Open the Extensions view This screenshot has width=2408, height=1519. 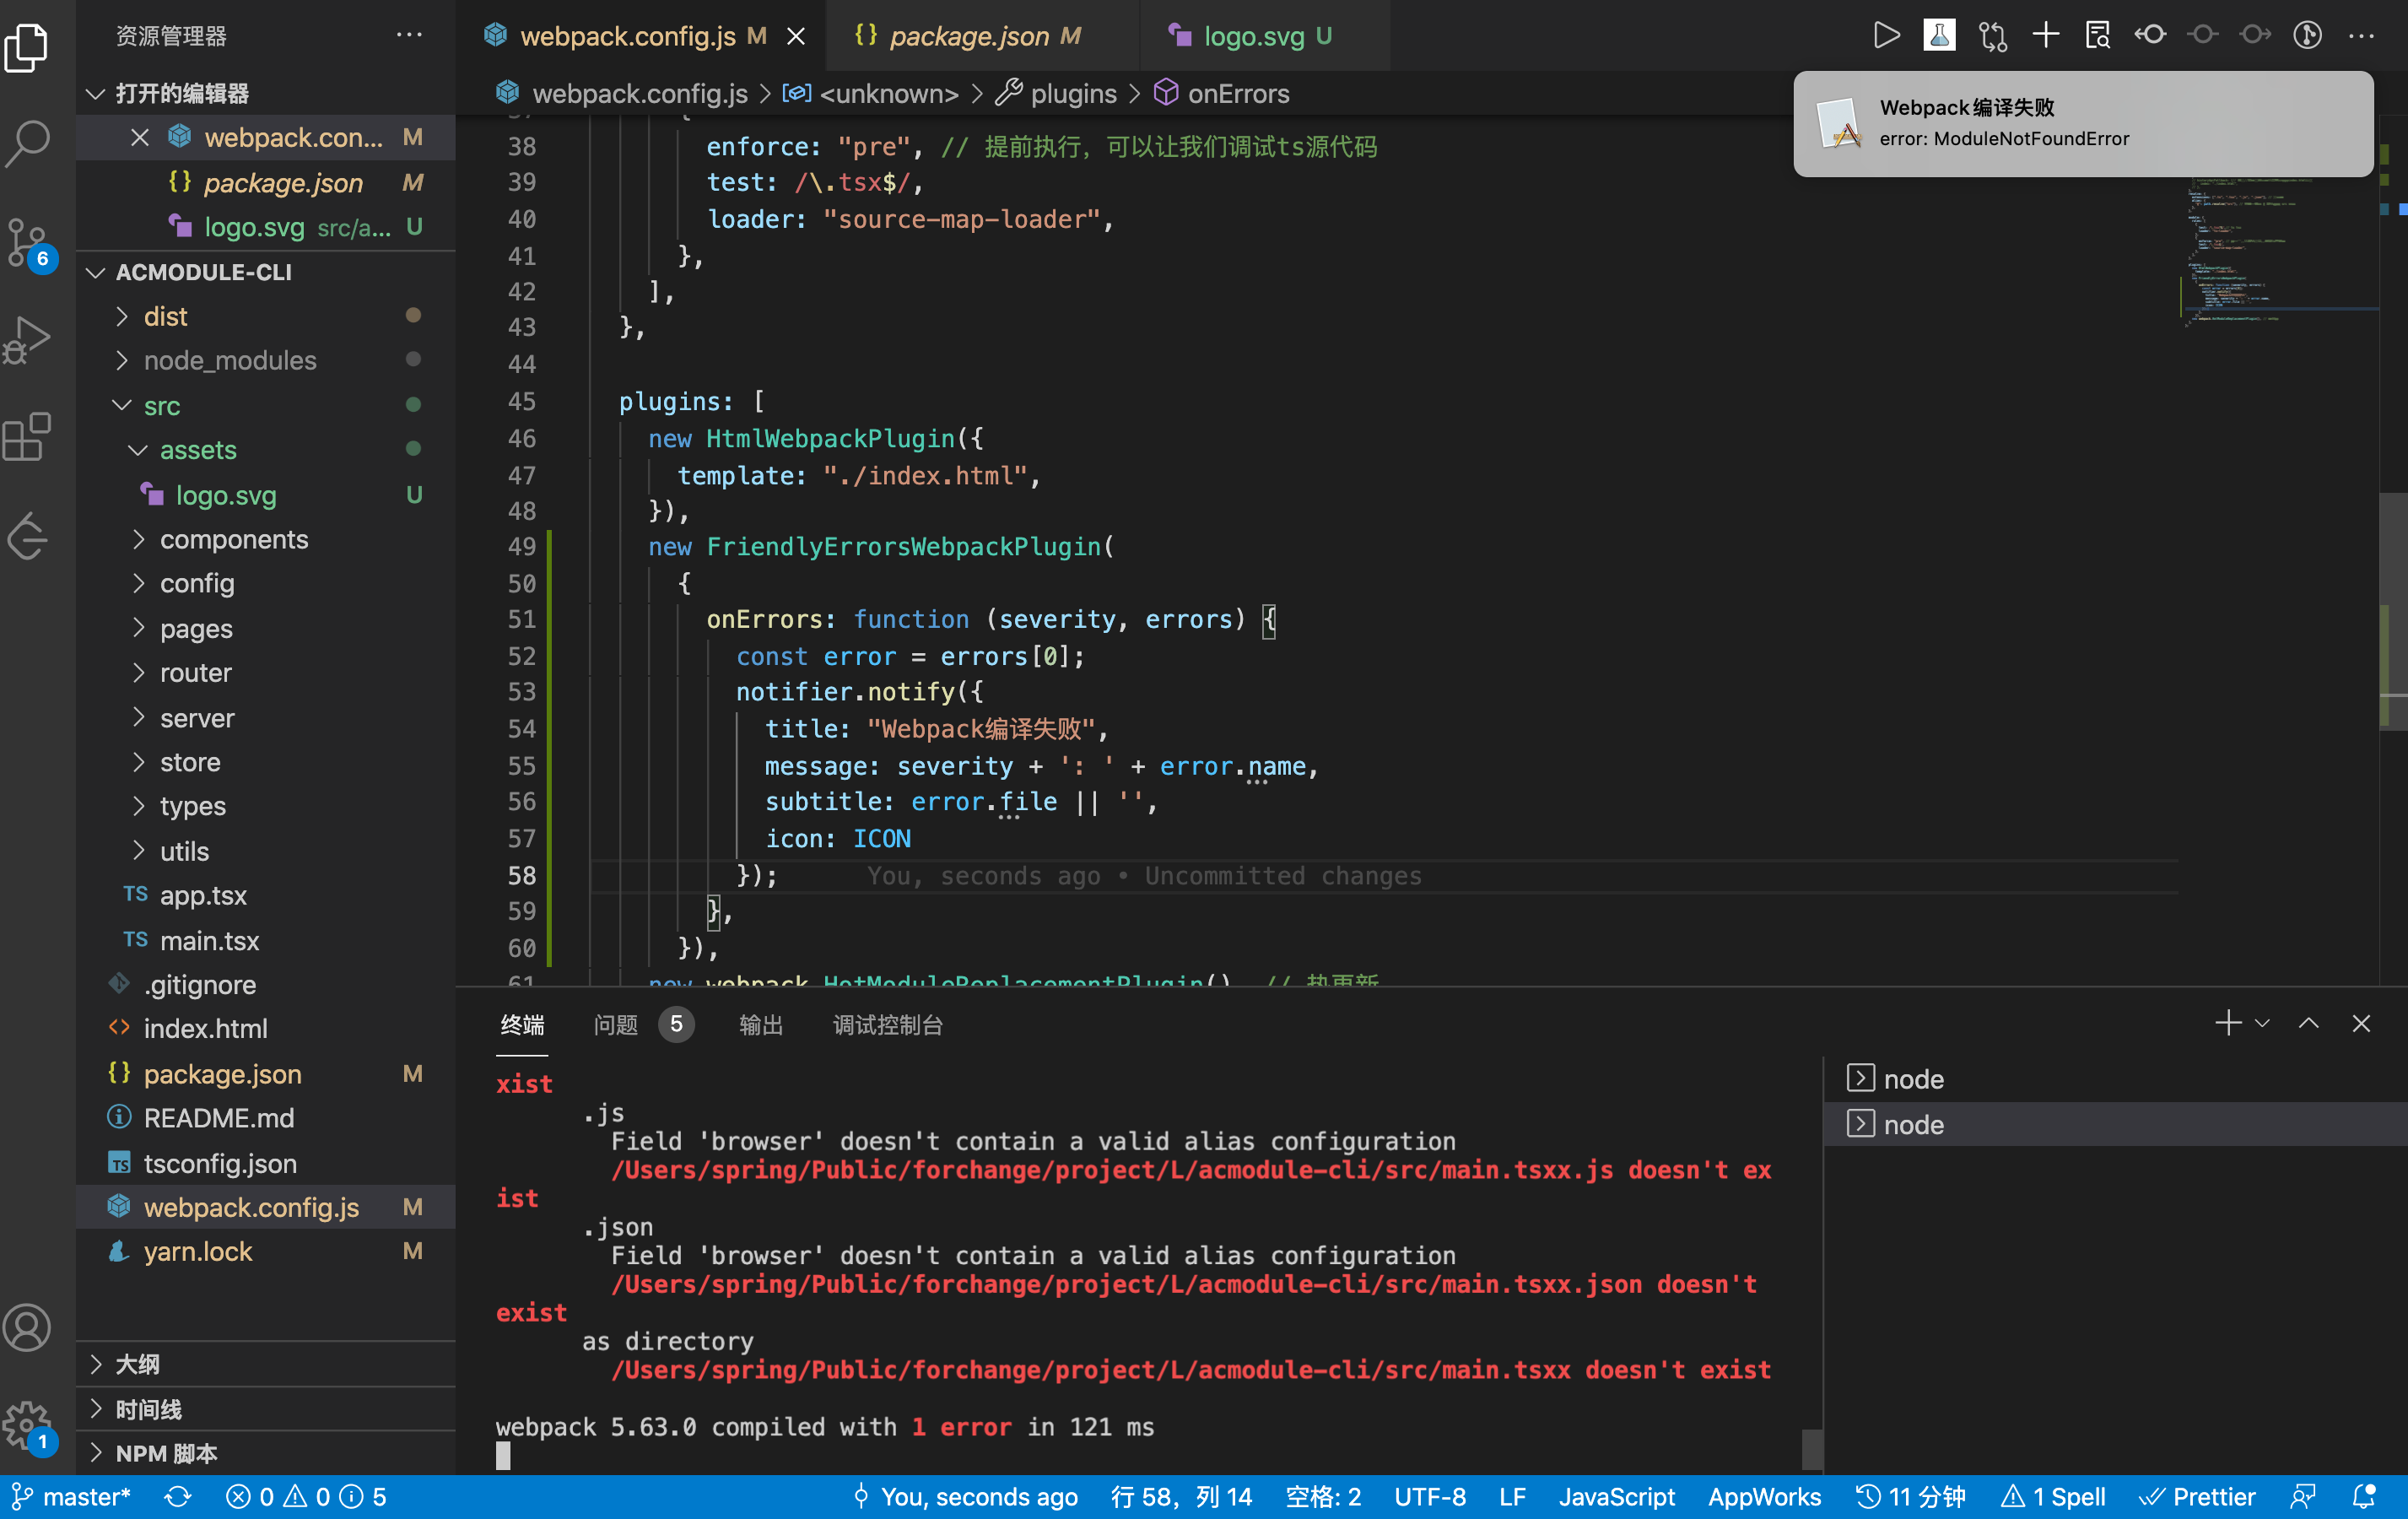pyautogui.click(x=27, y=437)
